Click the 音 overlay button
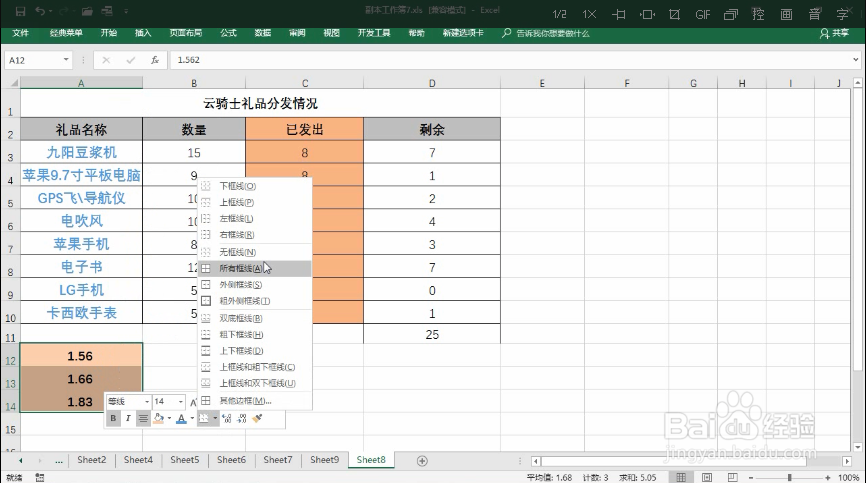Screen dimensions: 866x483 [x=815, y=14]
